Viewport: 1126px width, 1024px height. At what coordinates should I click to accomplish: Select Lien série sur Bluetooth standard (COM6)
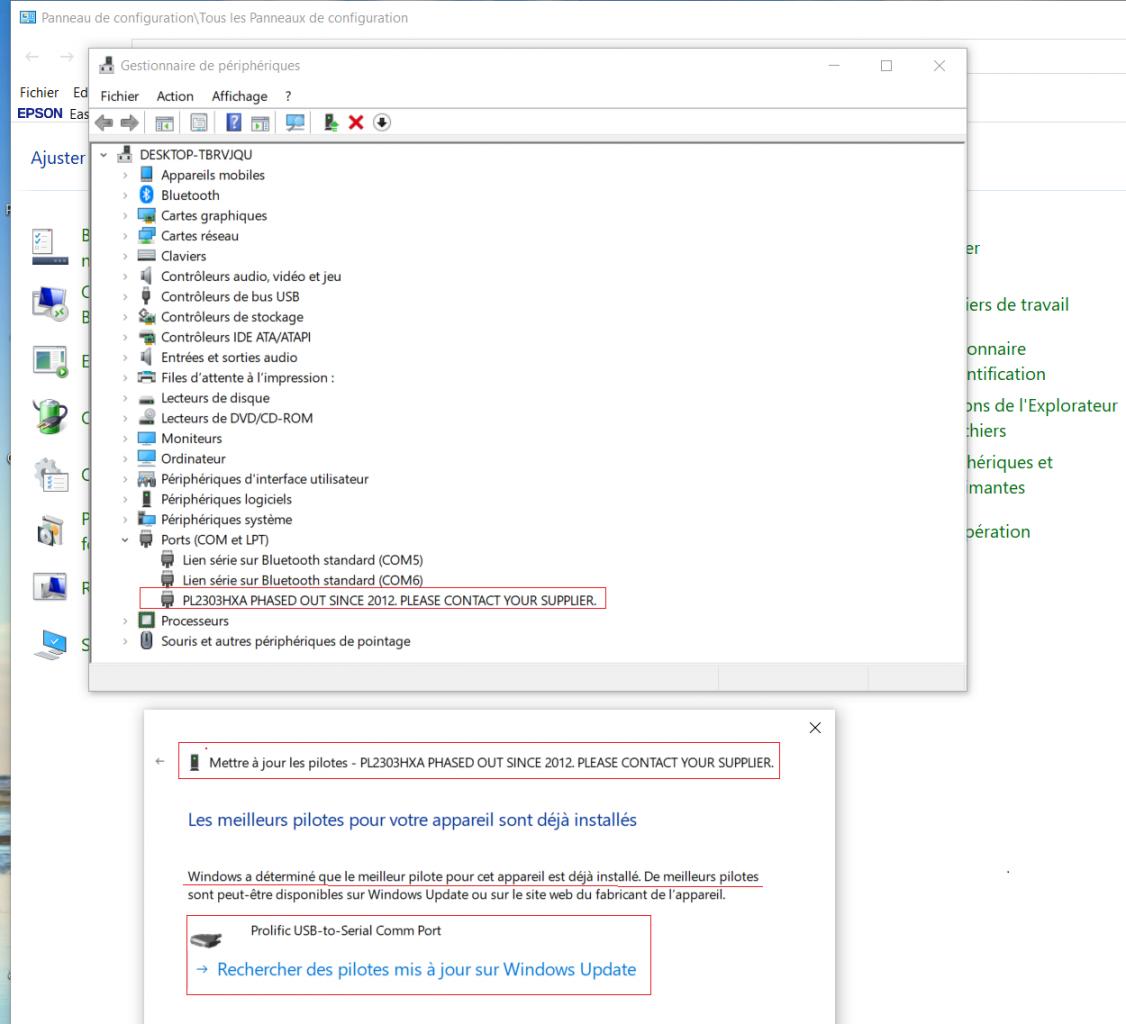(302, 580)
